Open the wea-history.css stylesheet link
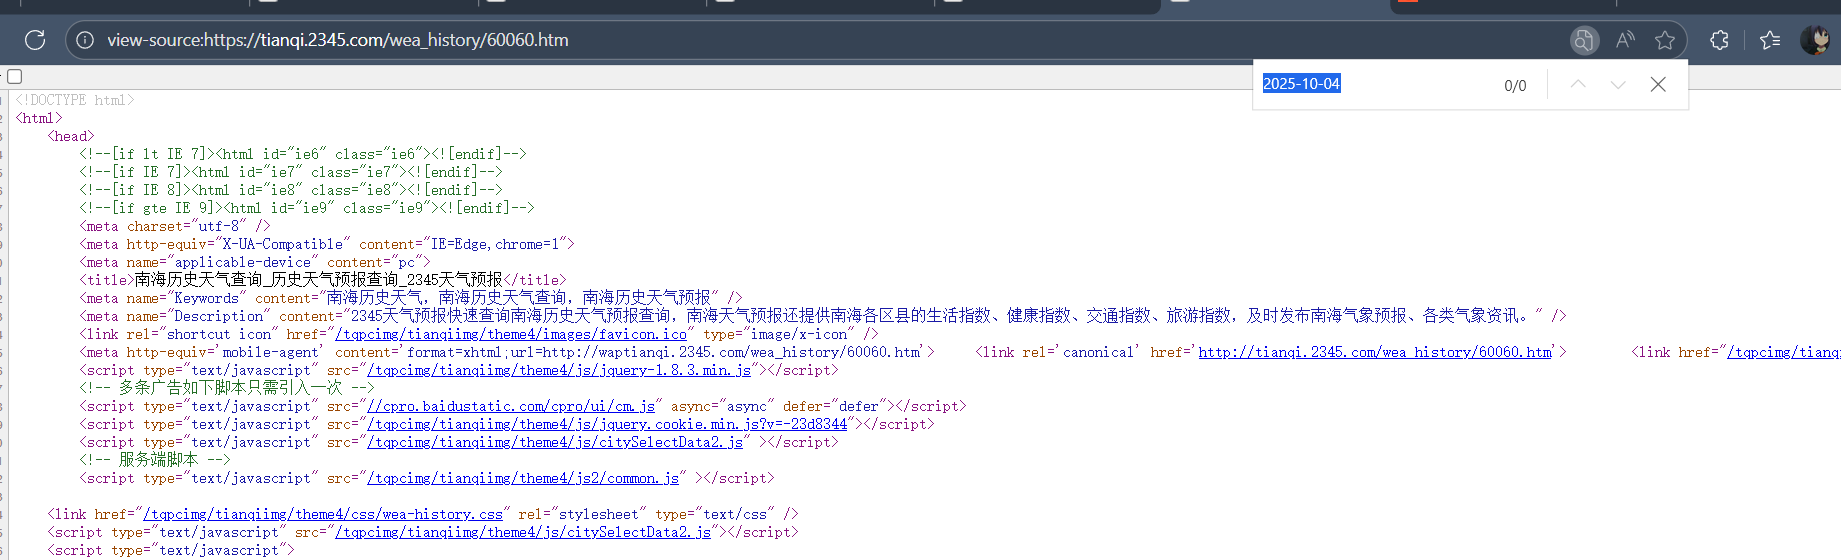1841x560 pixels. 323,514
